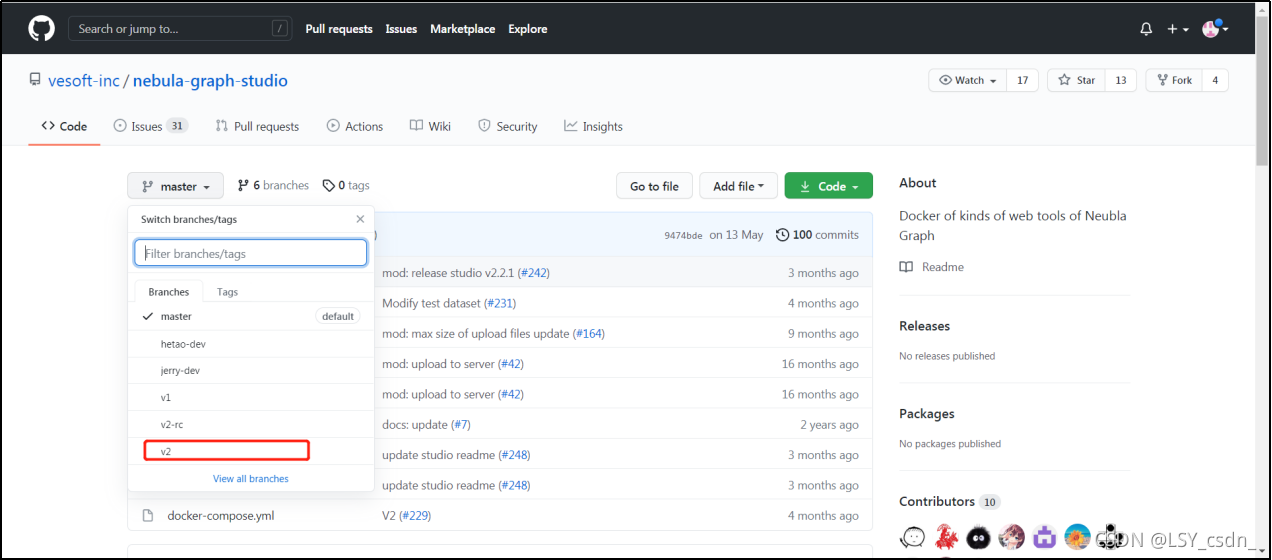
Task: Open the 6 branches link
Action: [x=273, y=186]
